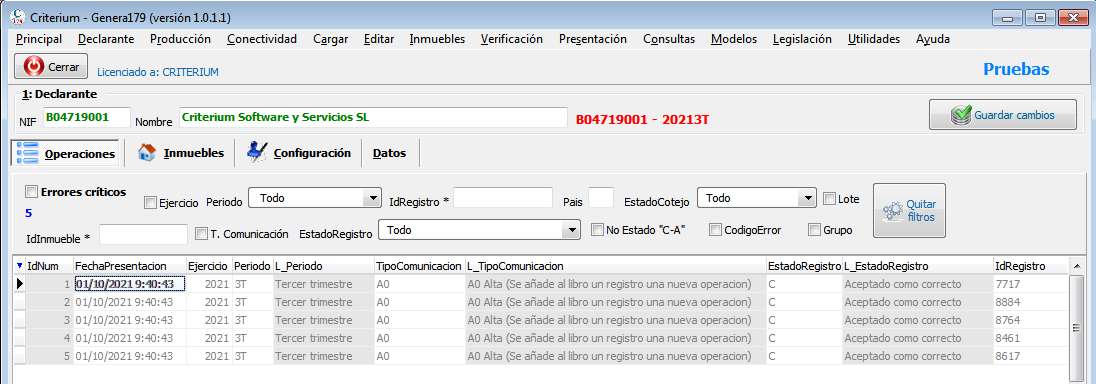Click into the IdInmueble filter field
1096x384 pixels.
(144, 234)
